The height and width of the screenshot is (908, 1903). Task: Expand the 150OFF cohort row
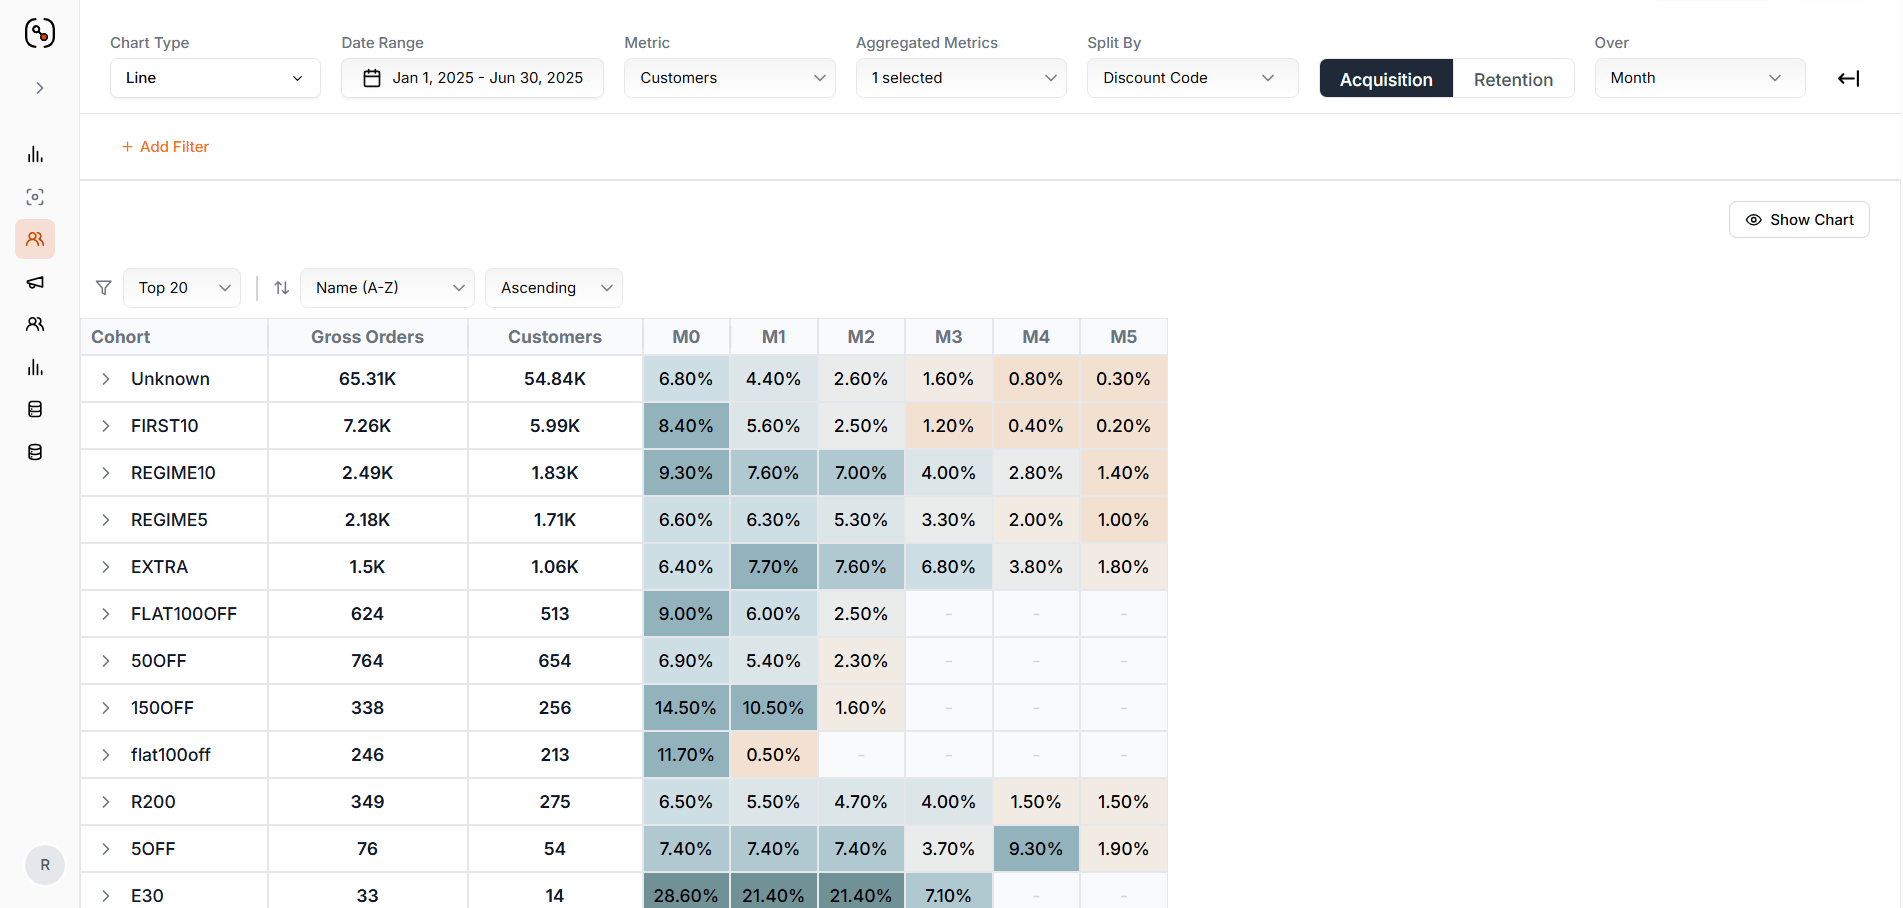tap(106, 708)
